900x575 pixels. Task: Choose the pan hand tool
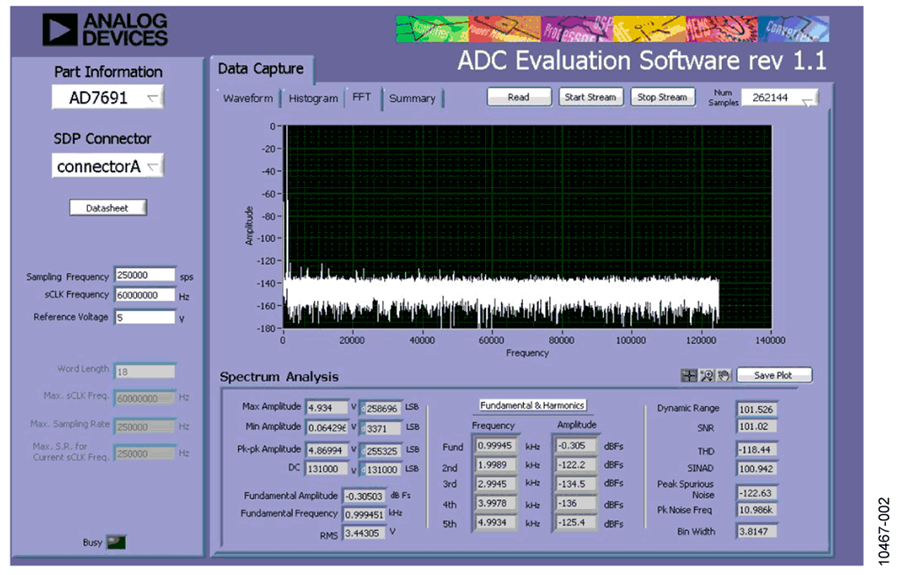pos(724,375)
